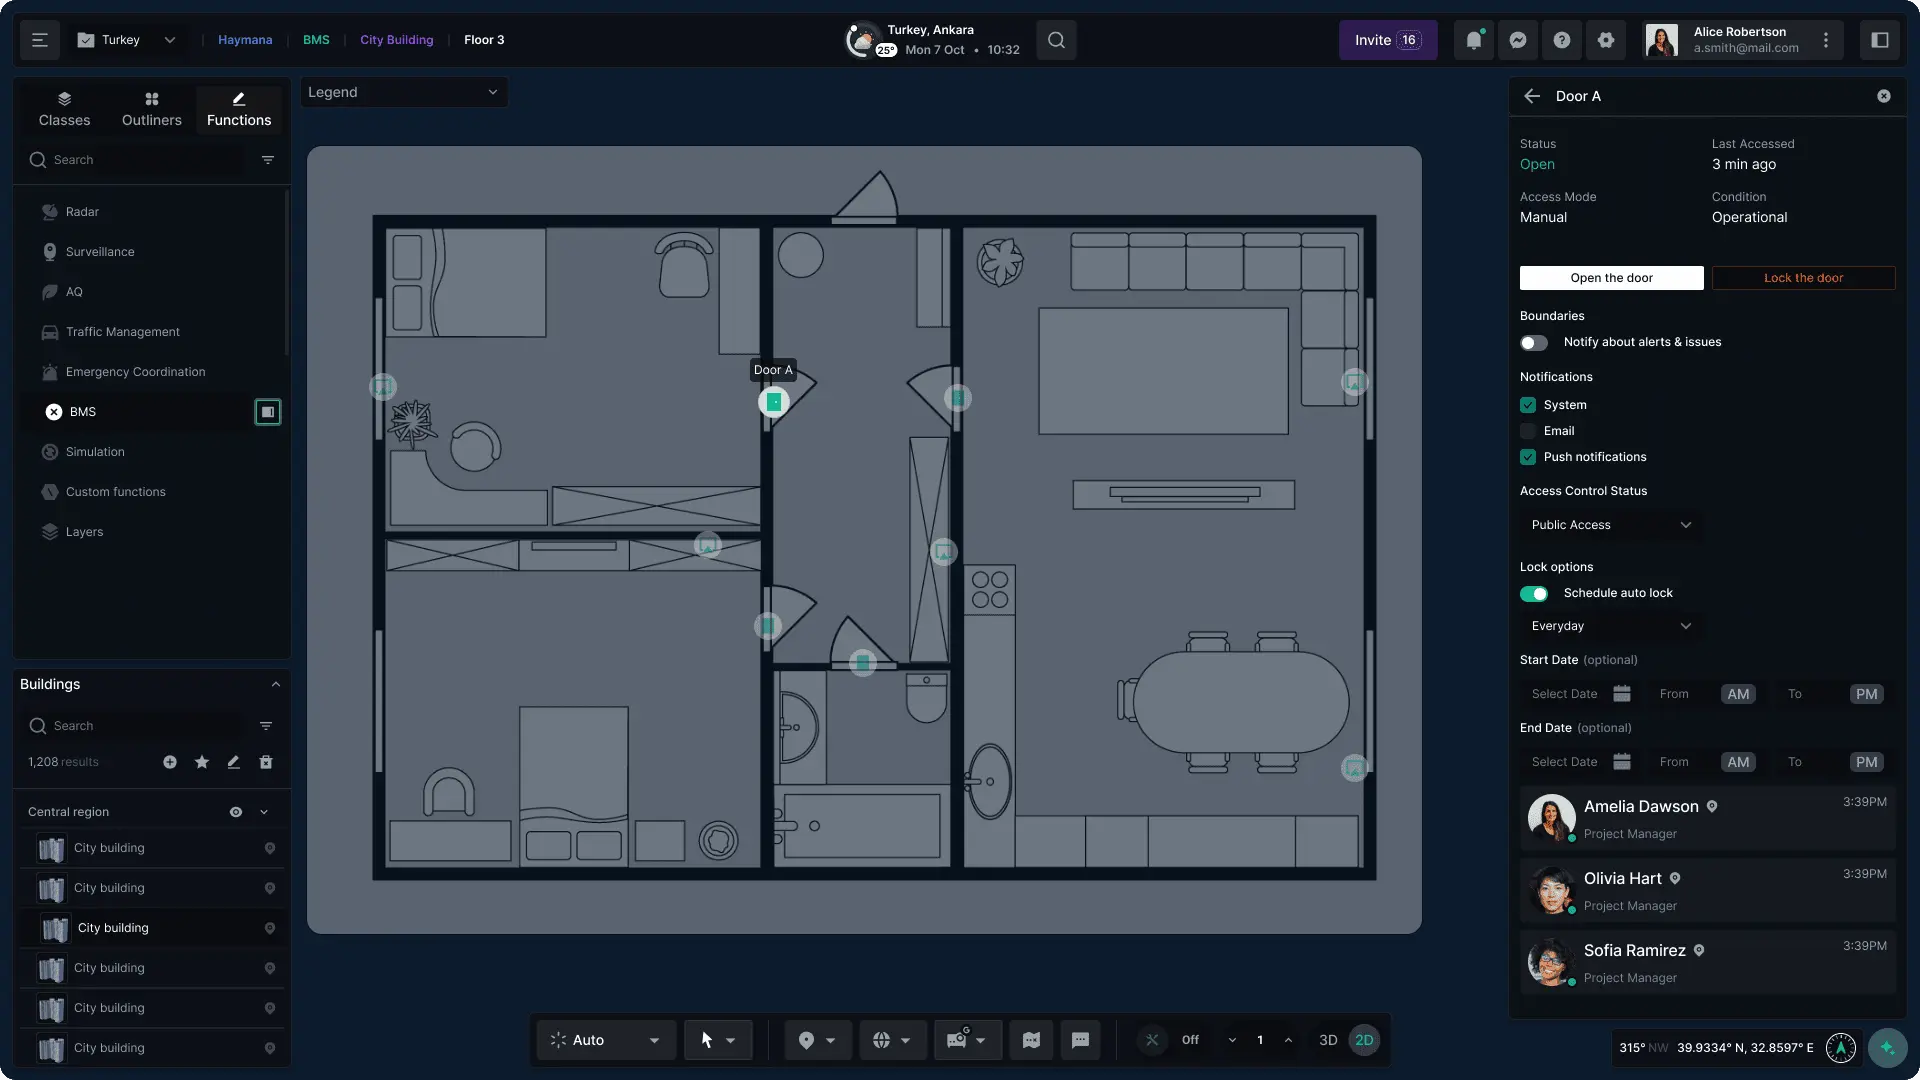
Task: Click the compass icon in the coordinates bar
Action: pos(1840,1047)
